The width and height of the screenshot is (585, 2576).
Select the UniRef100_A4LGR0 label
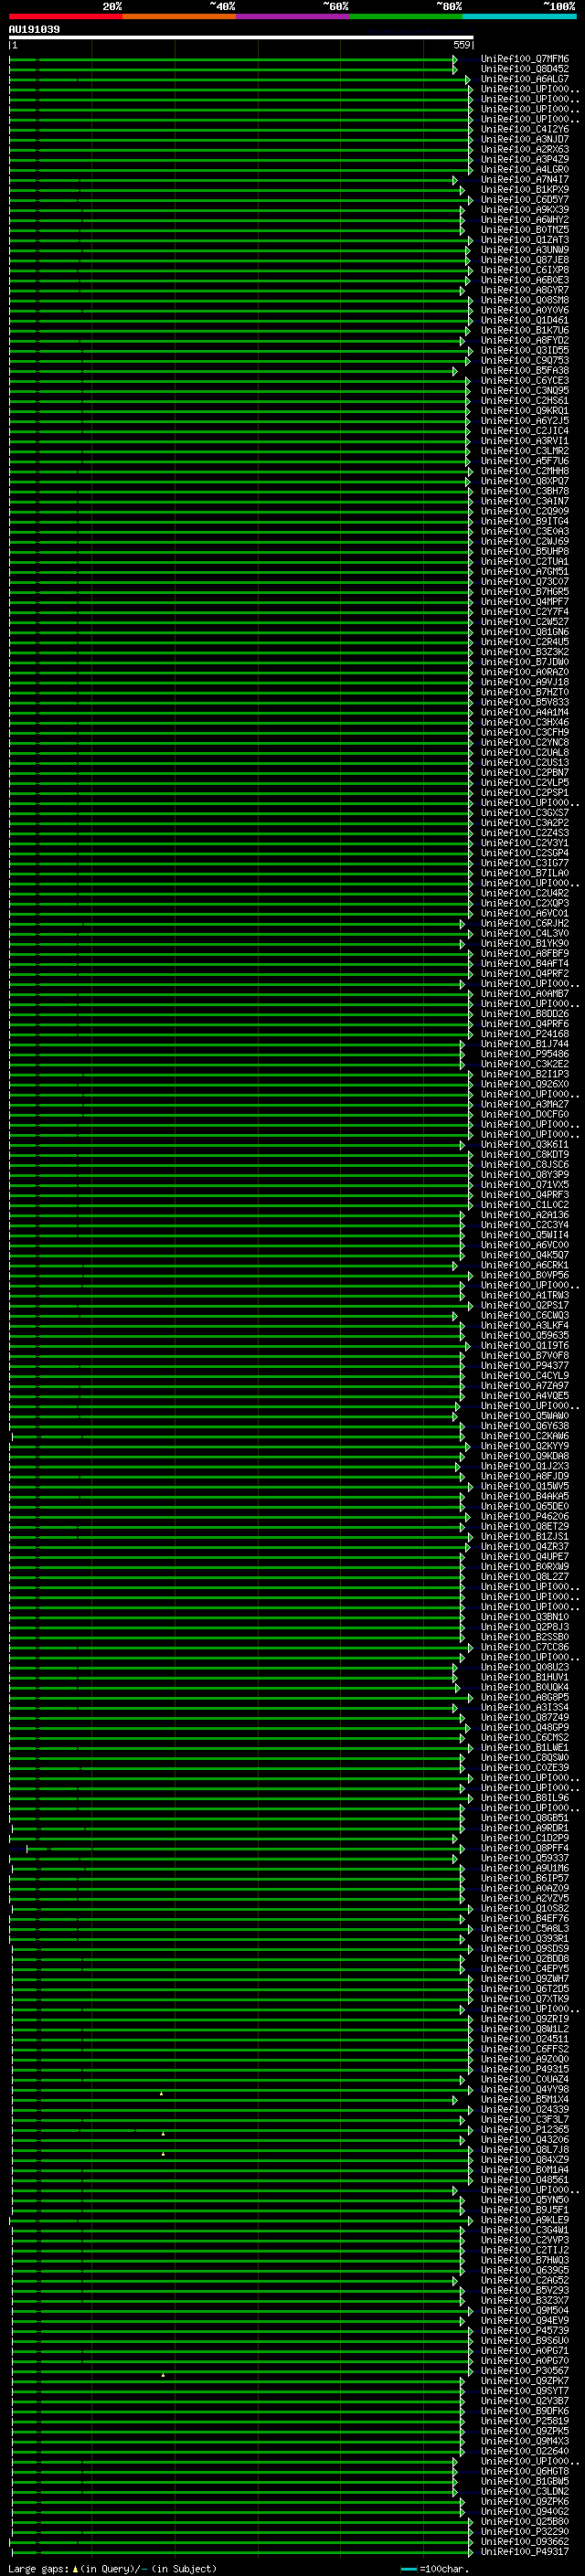coord(524,169)
